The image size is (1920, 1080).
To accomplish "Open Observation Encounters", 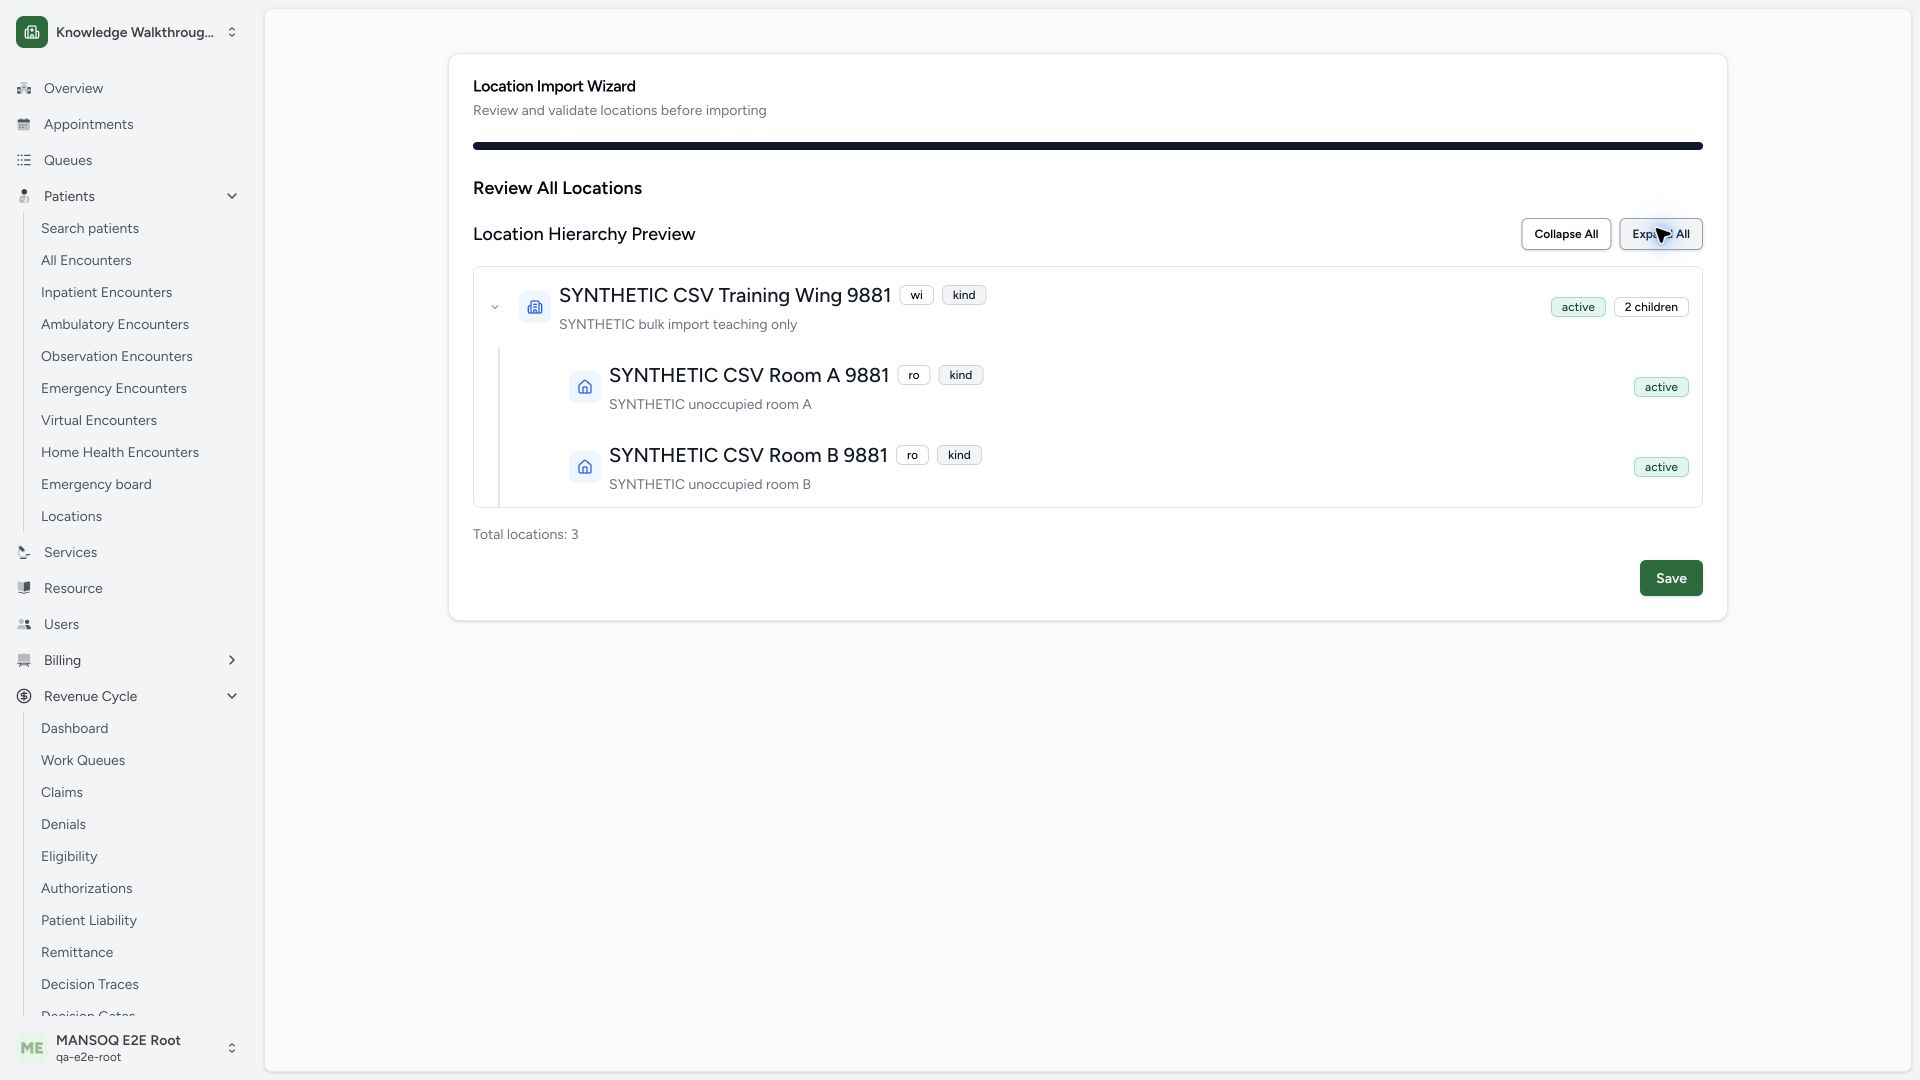I will [117, 356].
